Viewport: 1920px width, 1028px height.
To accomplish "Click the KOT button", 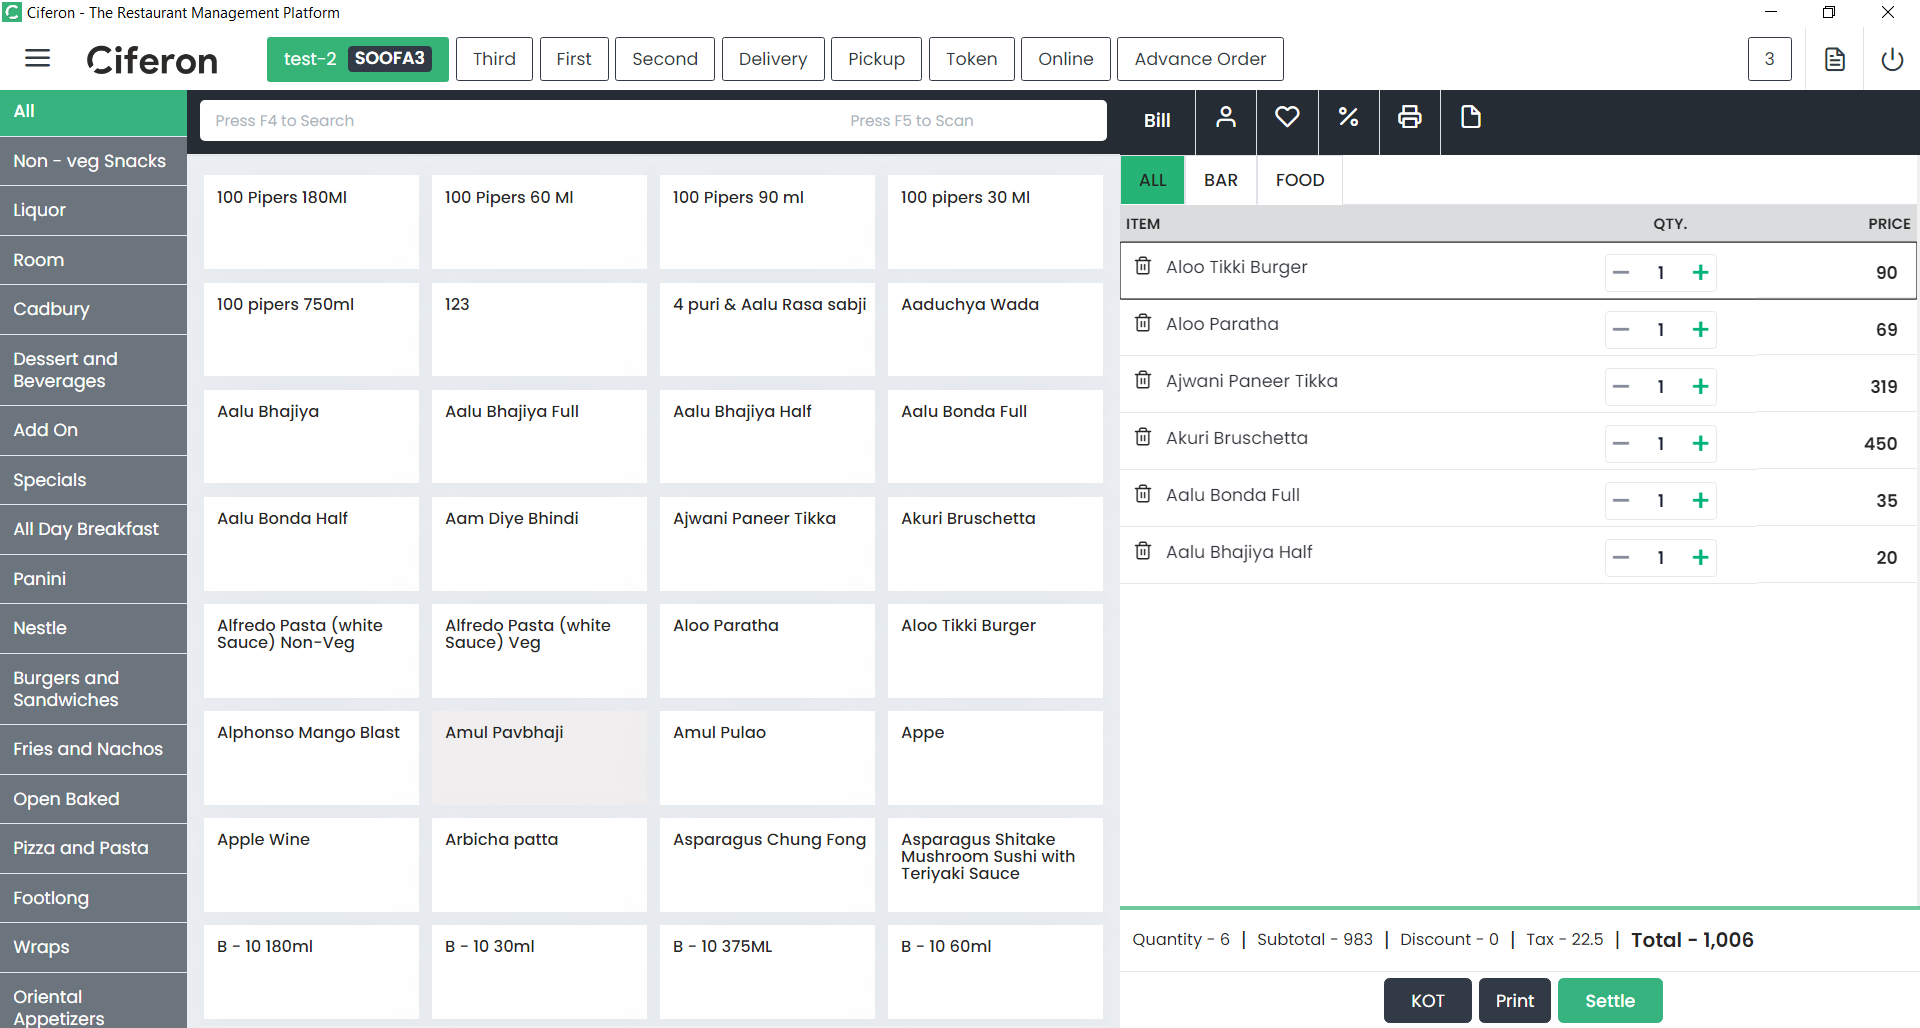I will click(1428, 1000).
